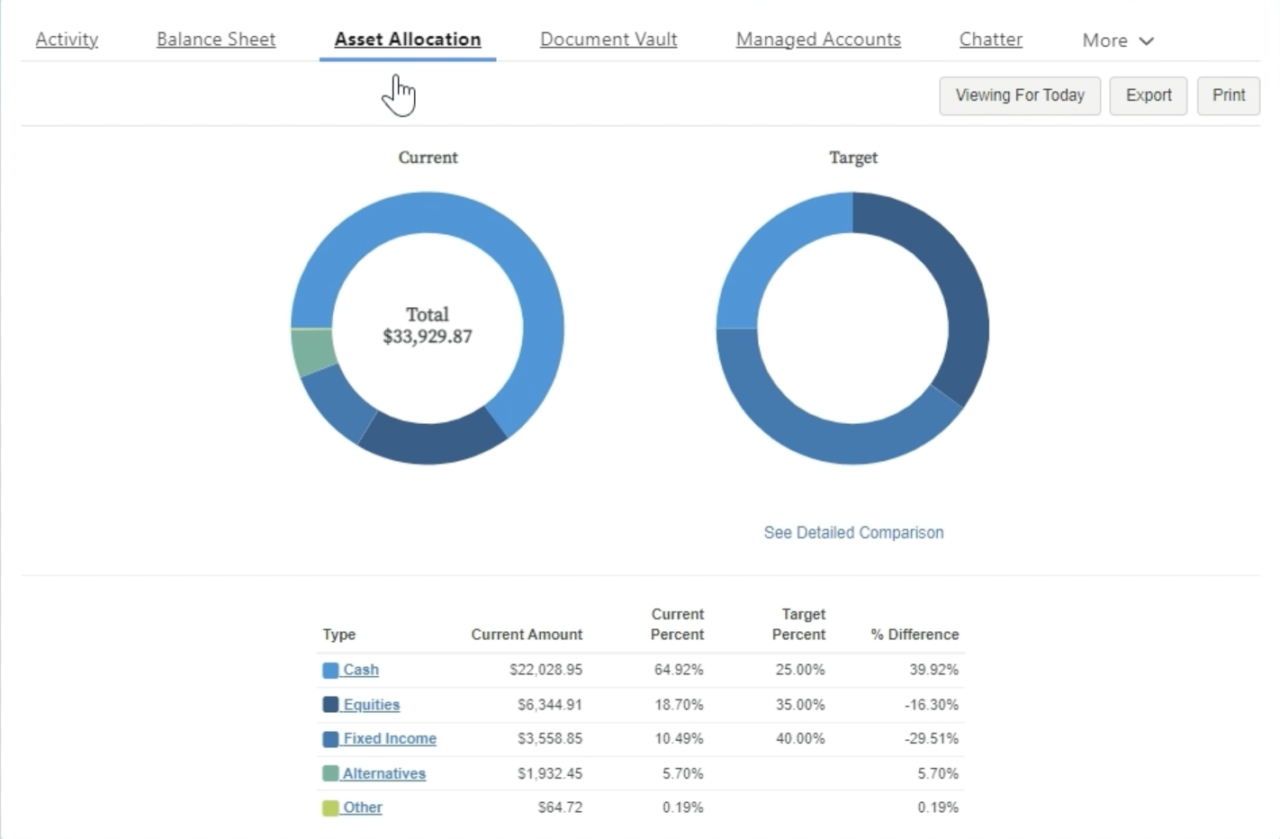Export the asset allocation data
This screenshot has width=1280, height=839.
coord(1148,95)
